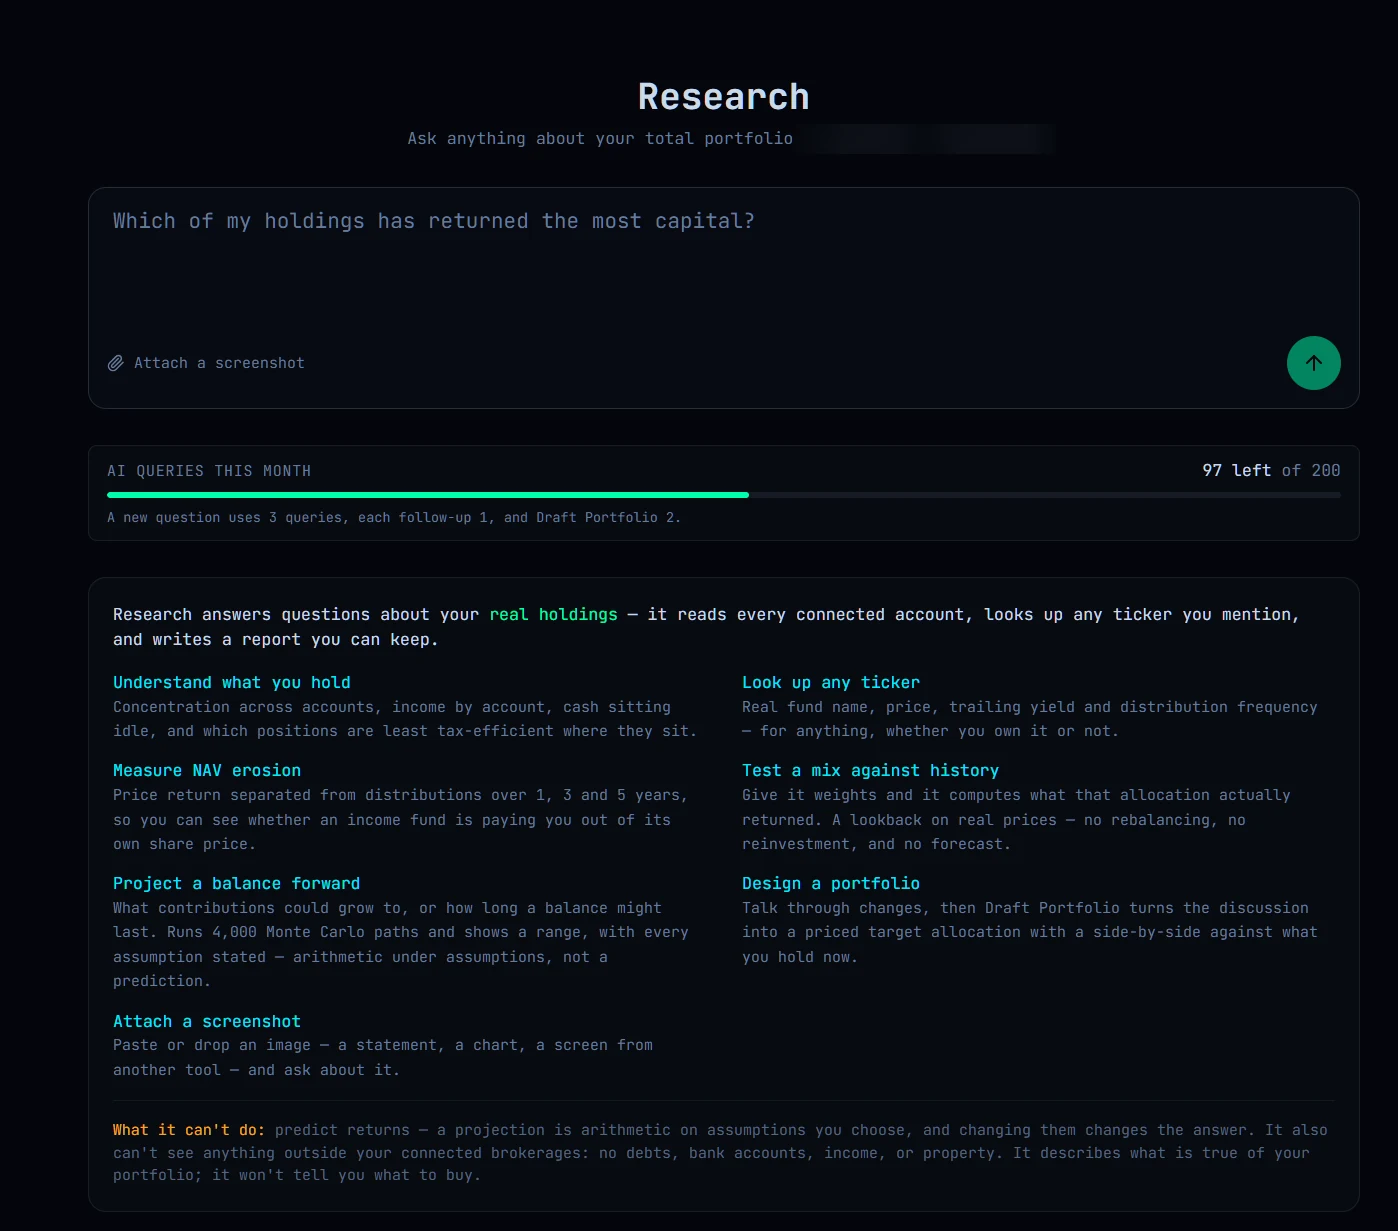Click the 'What it can't do:' label
Screen dimensions: 1398x1231
[188, 1130]
